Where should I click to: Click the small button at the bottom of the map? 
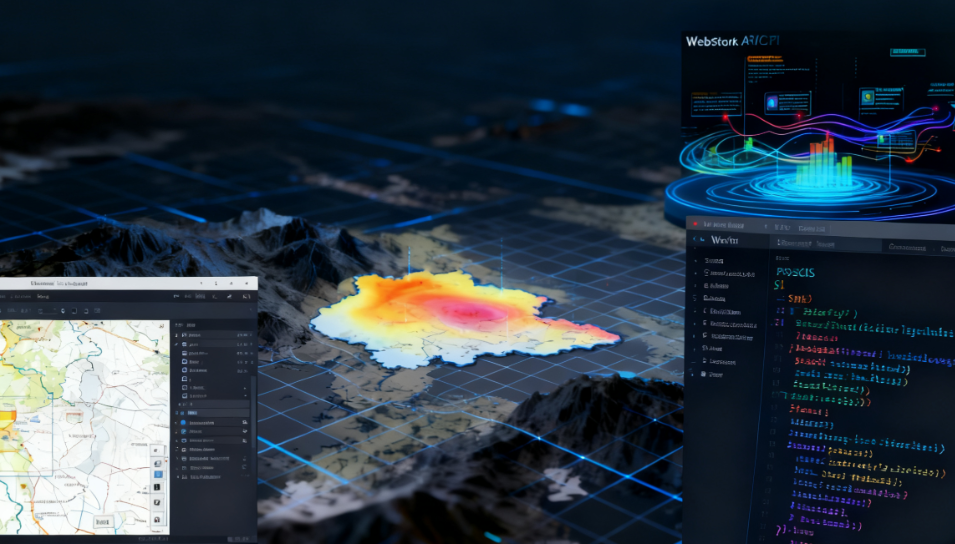coord(102,521)
